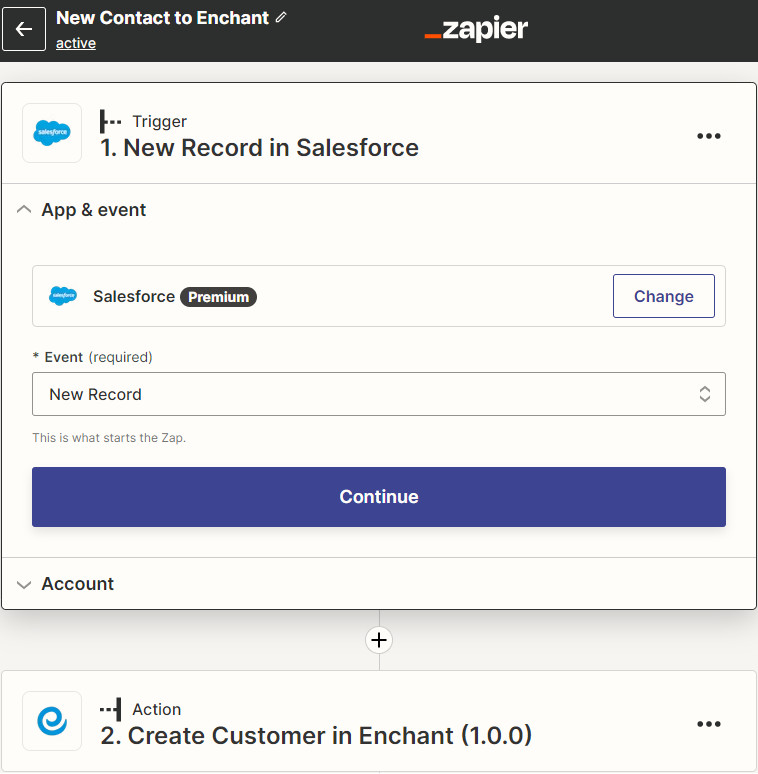Click the Enchant app icon
The image size is (758, 774).
pyautogui.click(x=52, y=721)
